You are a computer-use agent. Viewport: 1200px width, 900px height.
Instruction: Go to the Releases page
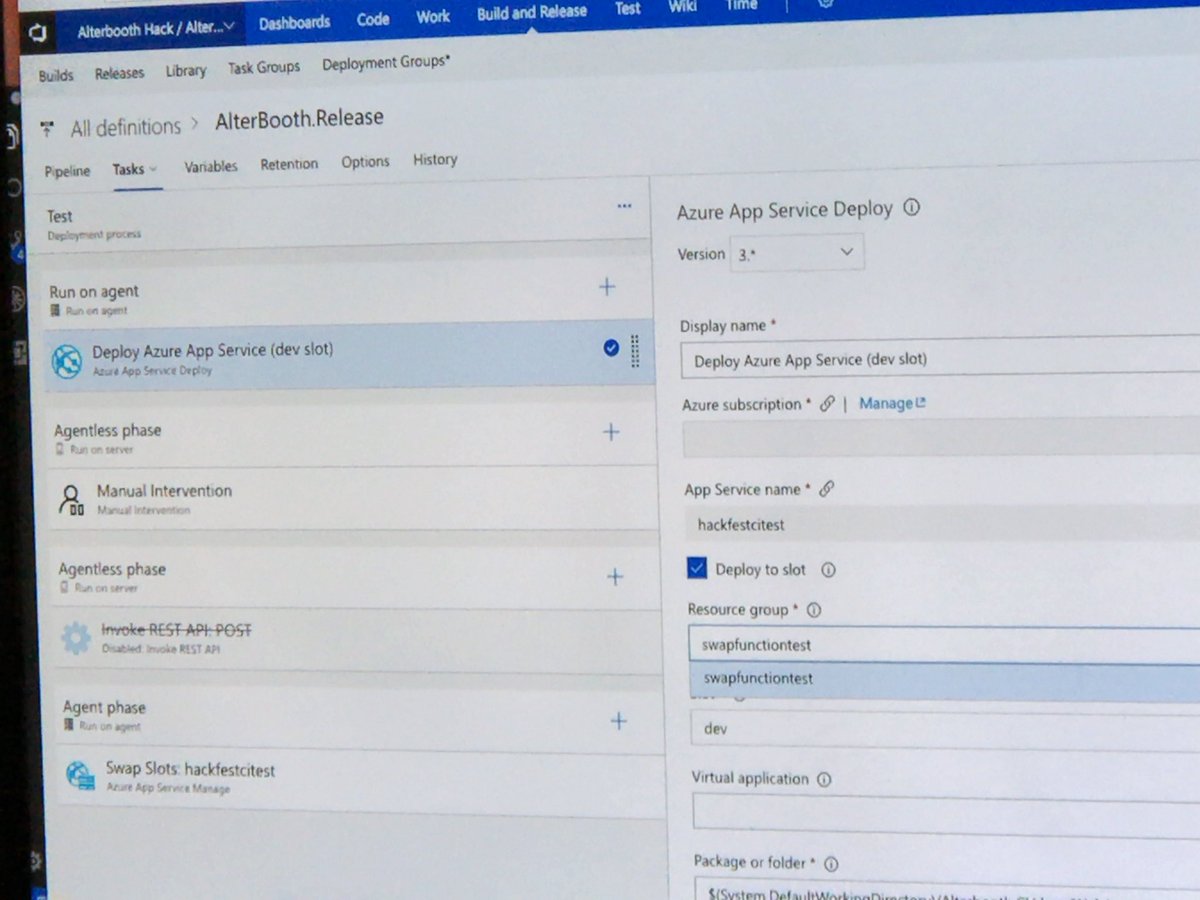pos(119,73)
